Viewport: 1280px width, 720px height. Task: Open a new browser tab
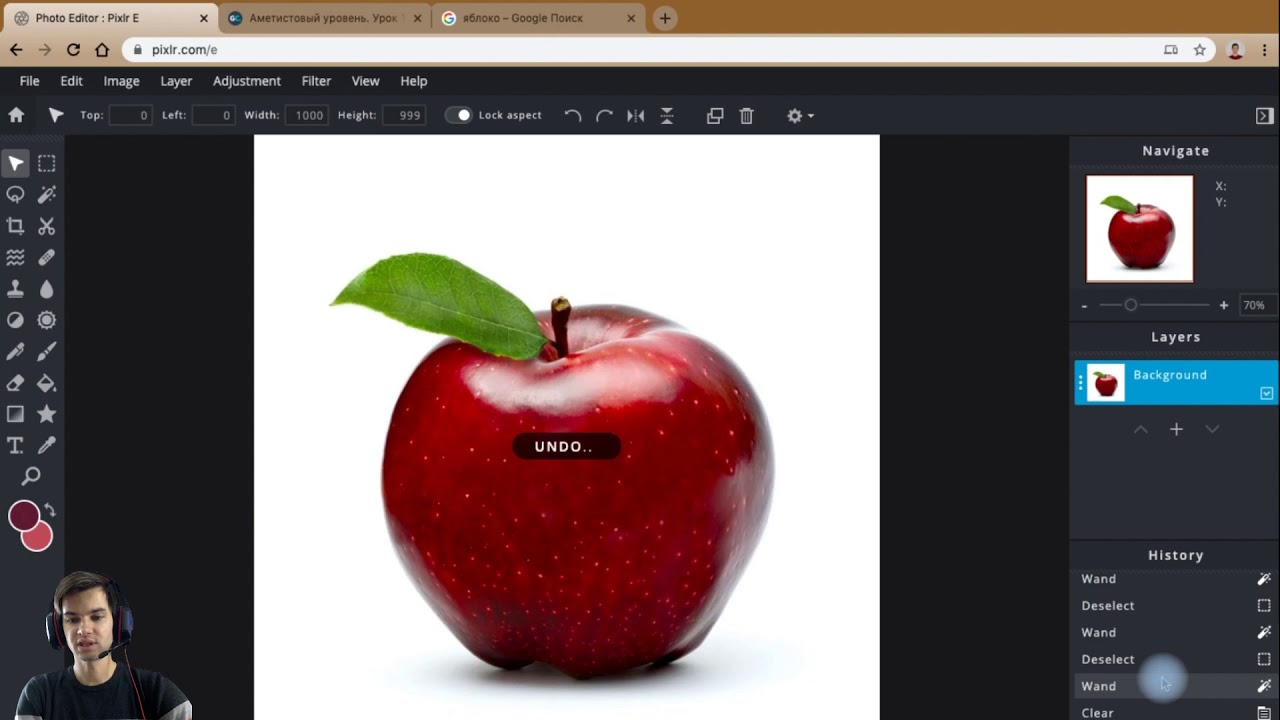point(665,18)
